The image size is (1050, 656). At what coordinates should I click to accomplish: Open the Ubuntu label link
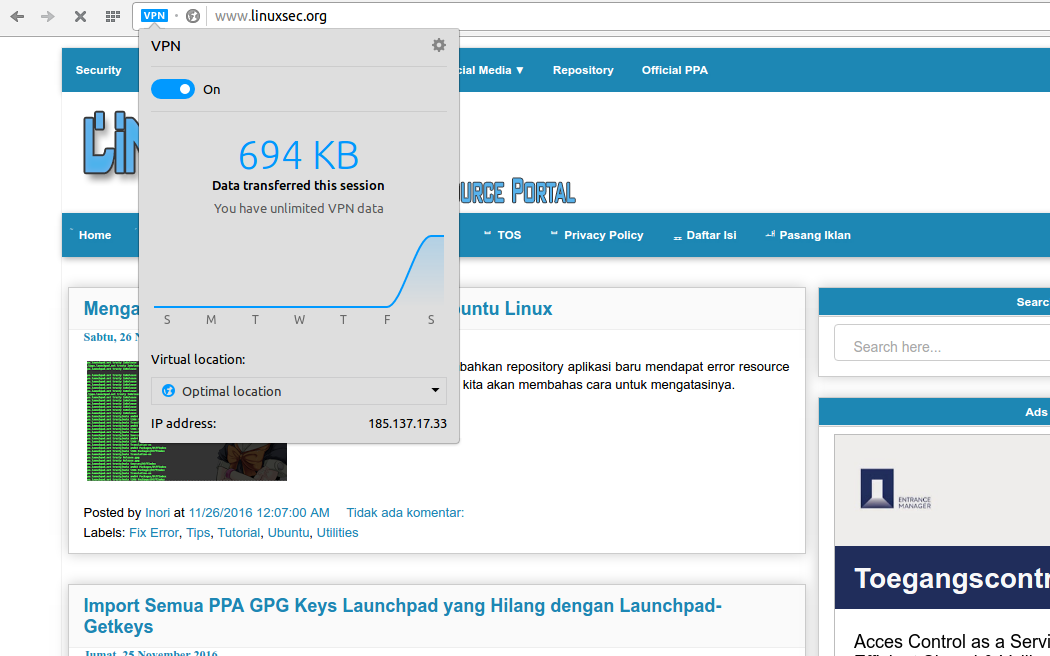click(288, 533)
